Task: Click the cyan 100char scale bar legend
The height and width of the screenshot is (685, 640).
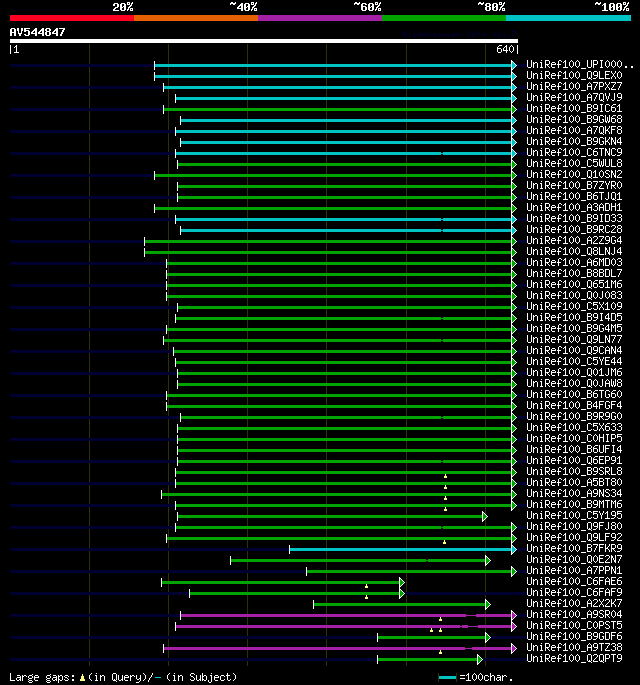Action: point(447,678)
